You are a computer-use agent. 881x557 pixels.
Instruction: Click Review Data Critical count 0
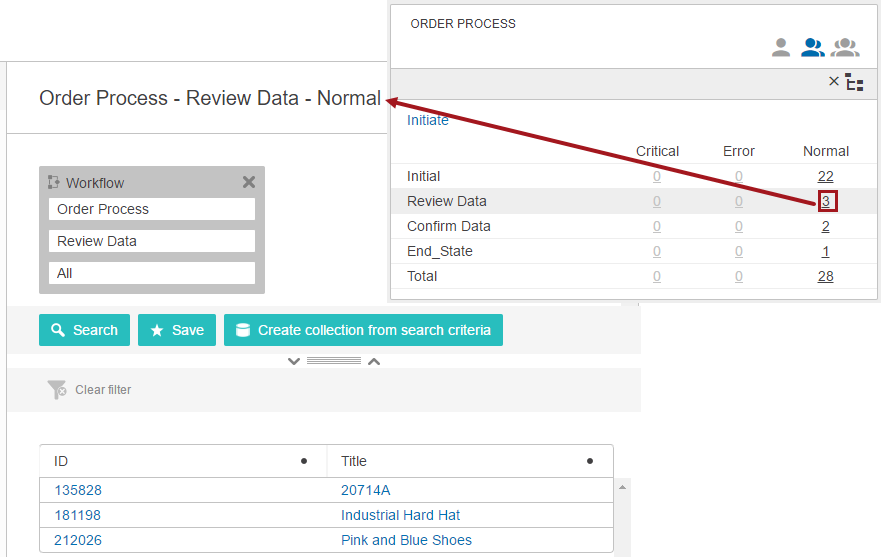[657, 201]
